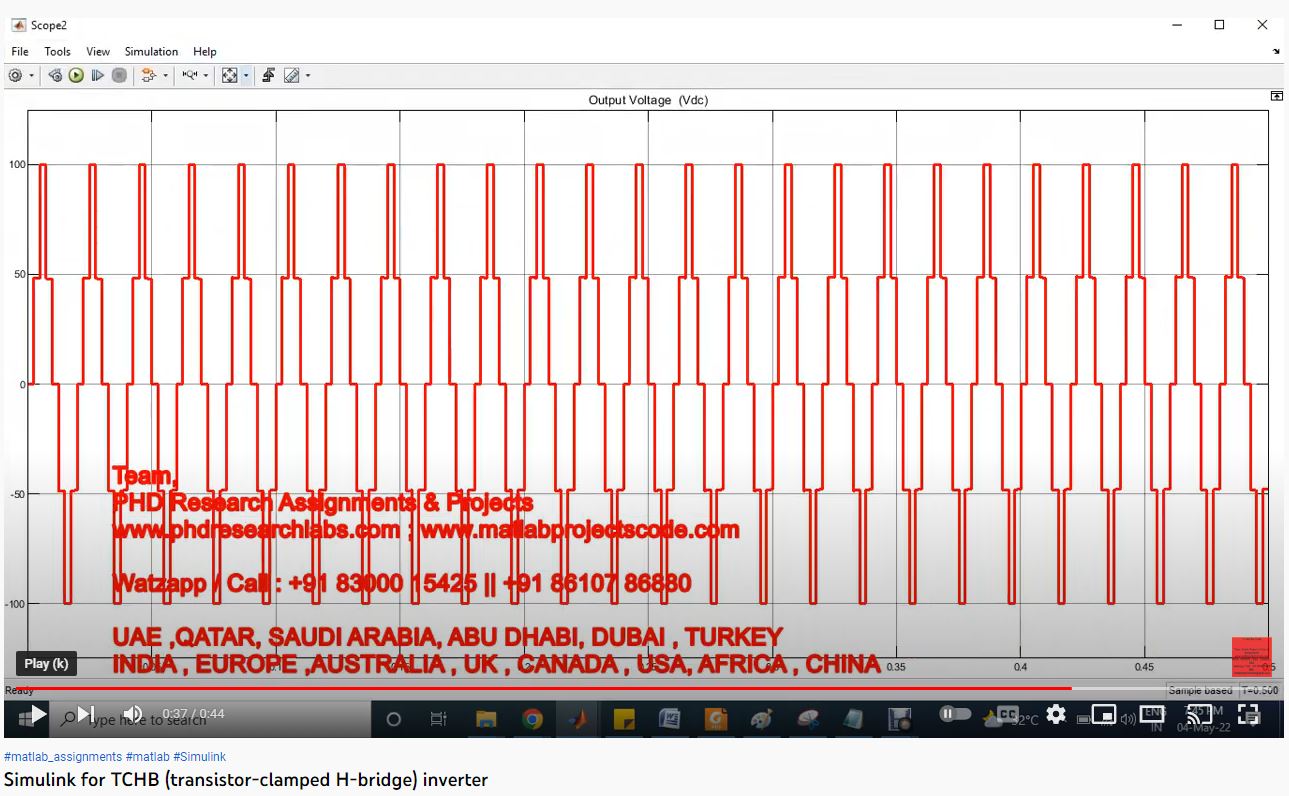Skip to next video with Next button
Screen dimensions: 1289x796
pos(86,715)
